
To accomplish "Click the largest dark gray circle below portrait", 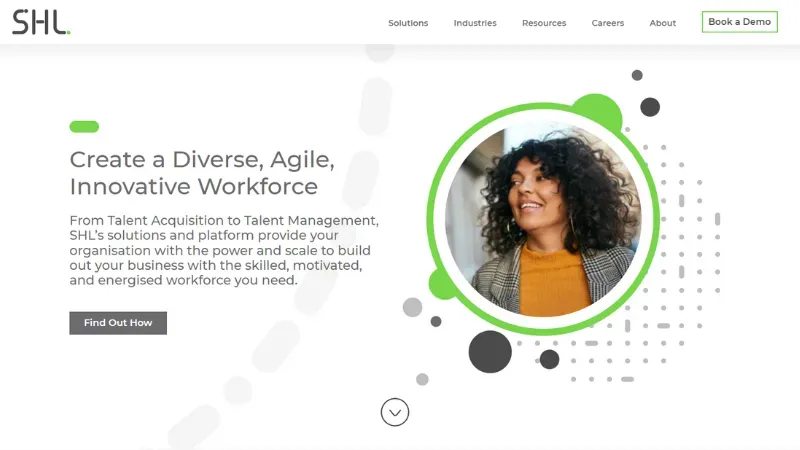I will (490, 352).
